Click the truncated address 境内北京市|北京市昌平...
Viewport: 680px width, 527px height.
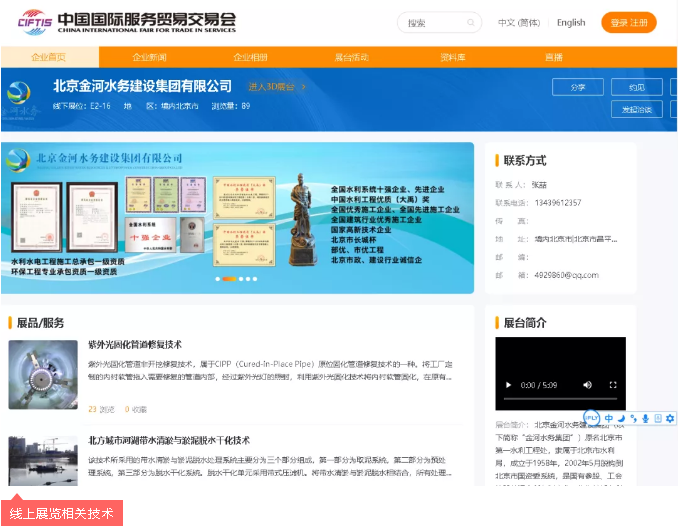click(x=575, y=239)
